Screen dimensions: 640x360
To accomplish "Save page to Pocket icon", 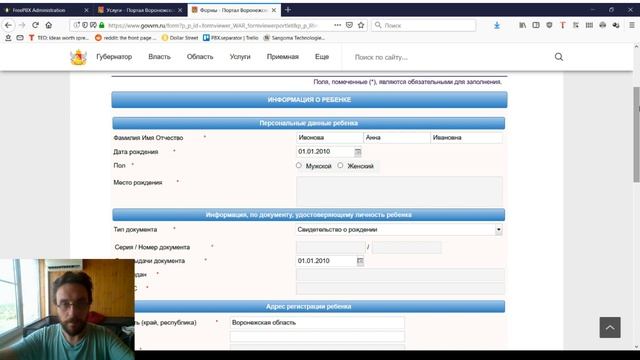I will click(x=349, y=25).
